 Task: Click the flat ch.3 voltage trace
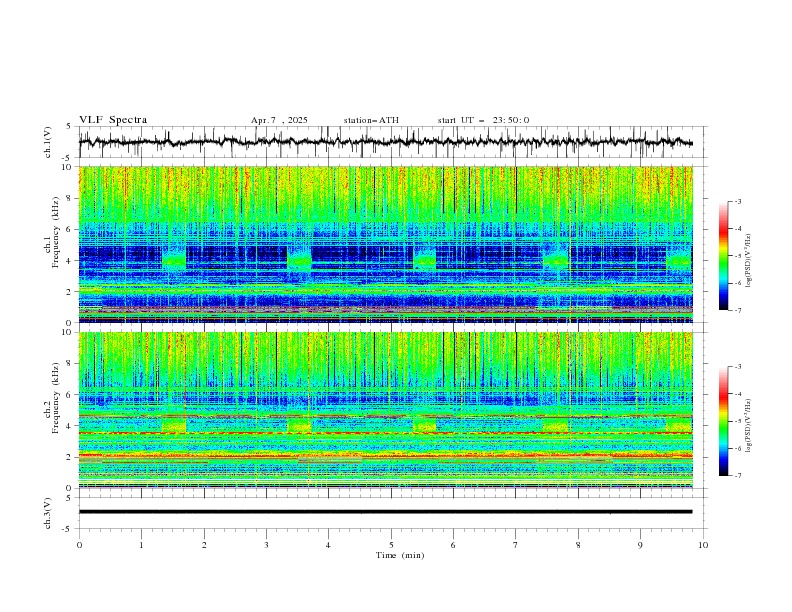tap(385, 512)
